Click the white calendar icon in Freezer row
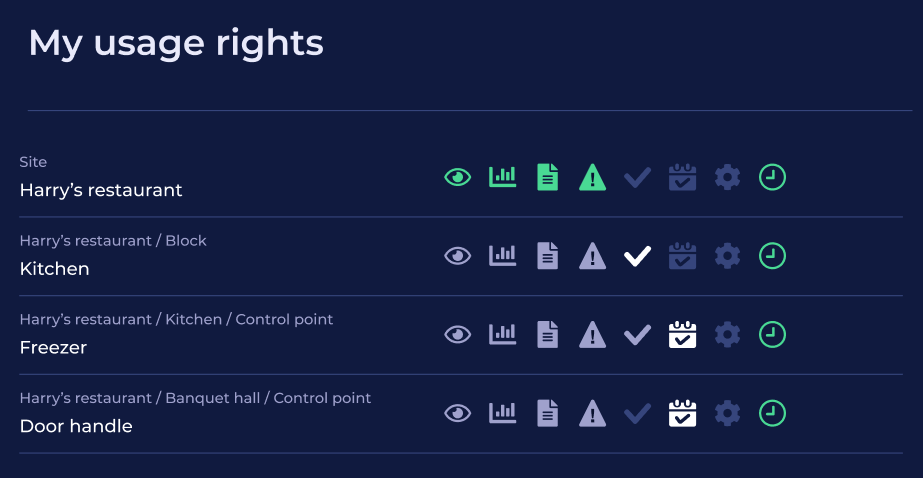The height and width of the screenshot is (478, 923). 682,334
